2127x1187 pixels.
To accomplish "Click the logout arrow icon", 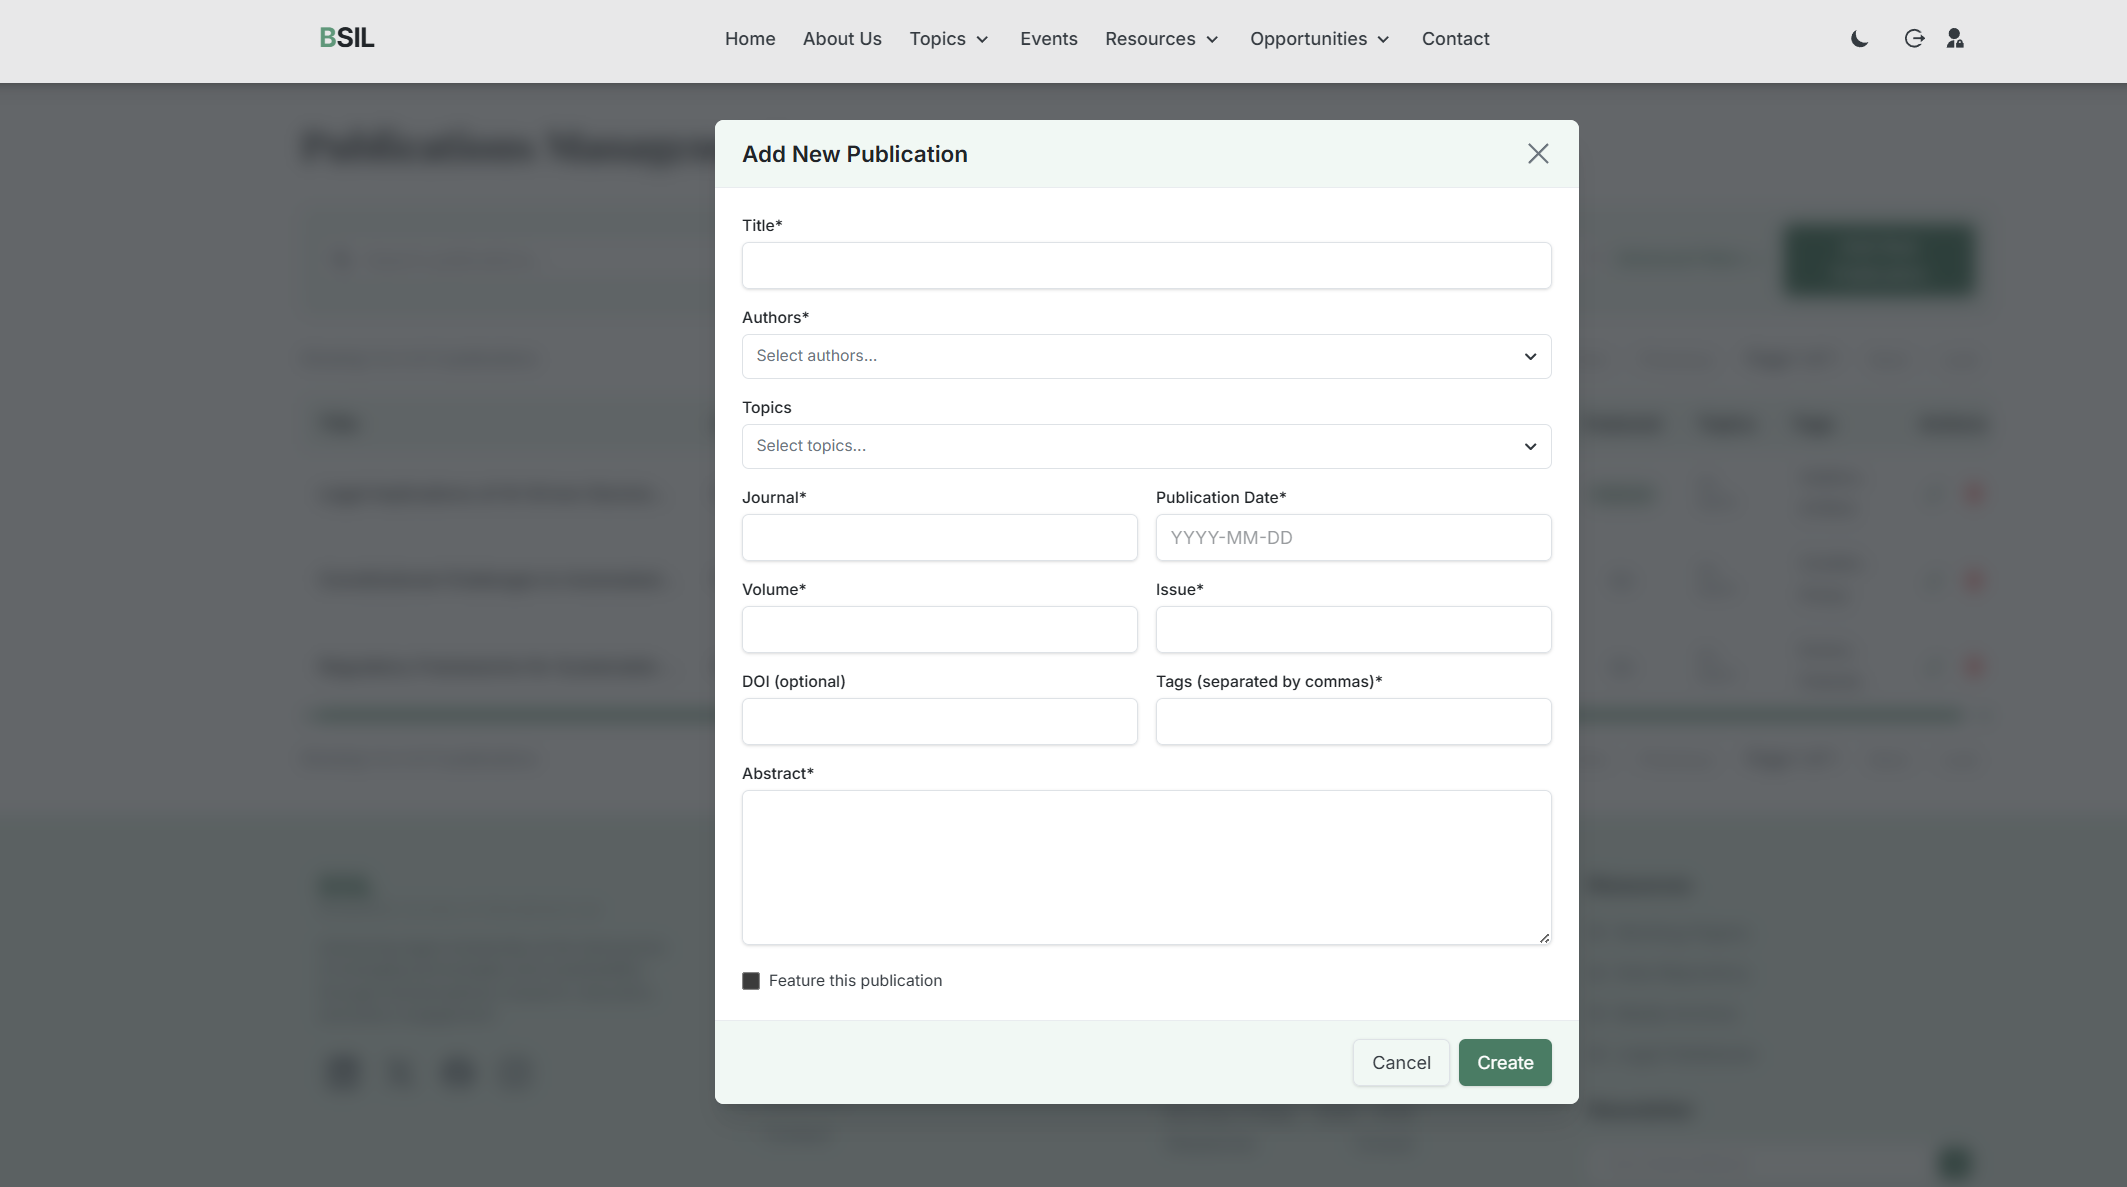I will tap(1914, 39).
